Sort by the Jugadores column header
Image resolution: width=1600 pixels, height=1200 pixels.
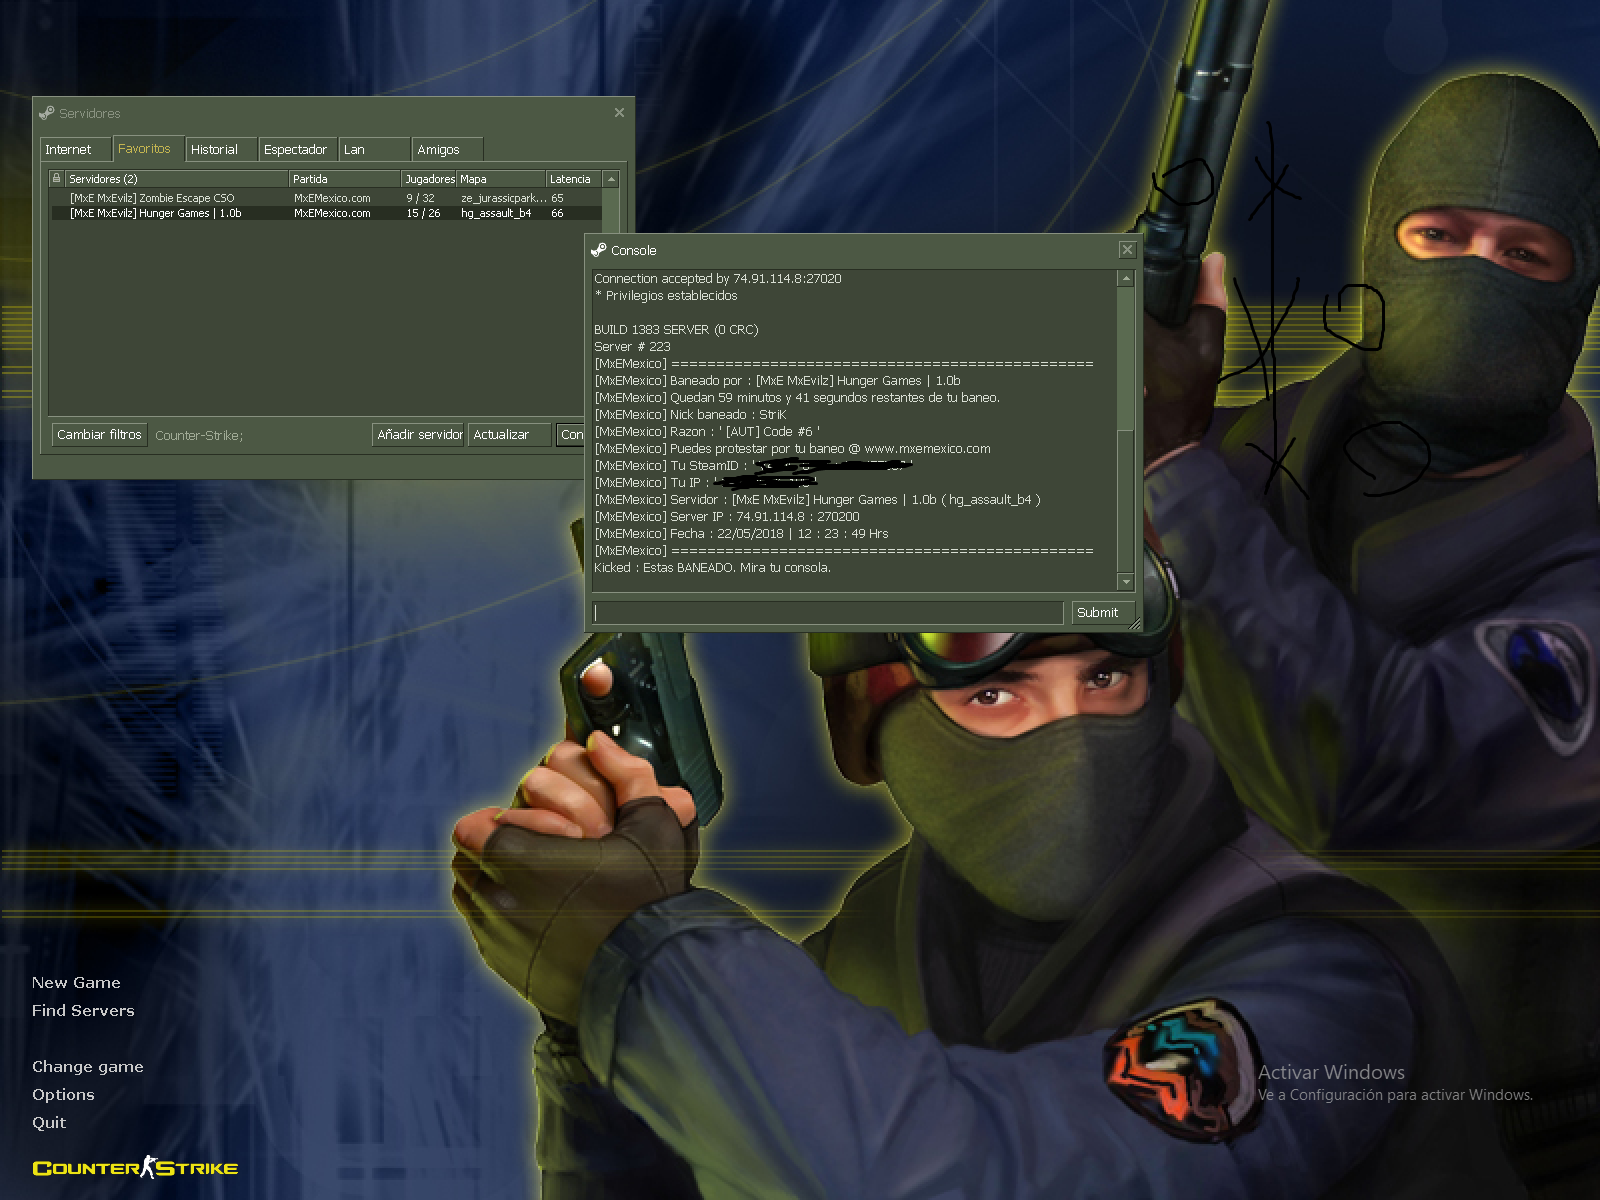[x=429, y=179]
